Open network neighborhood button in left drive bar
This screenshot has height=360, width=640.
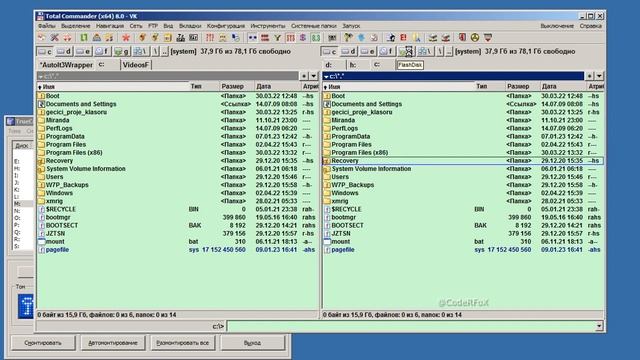tap(141, 51)
